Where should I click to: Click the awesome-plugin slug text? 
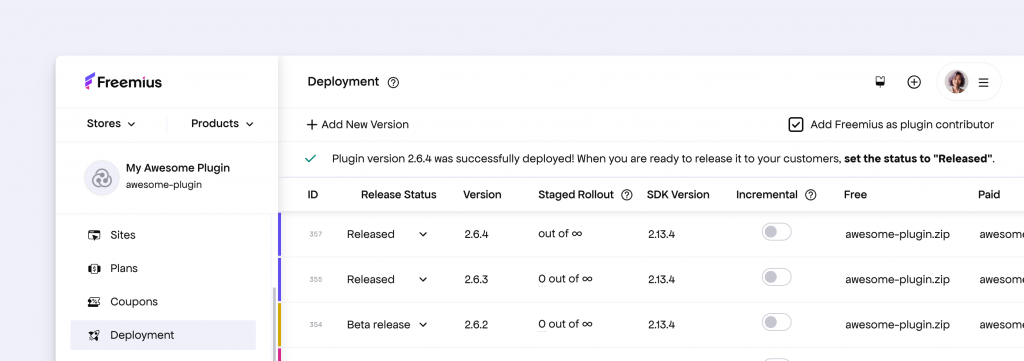click(164, 185)
